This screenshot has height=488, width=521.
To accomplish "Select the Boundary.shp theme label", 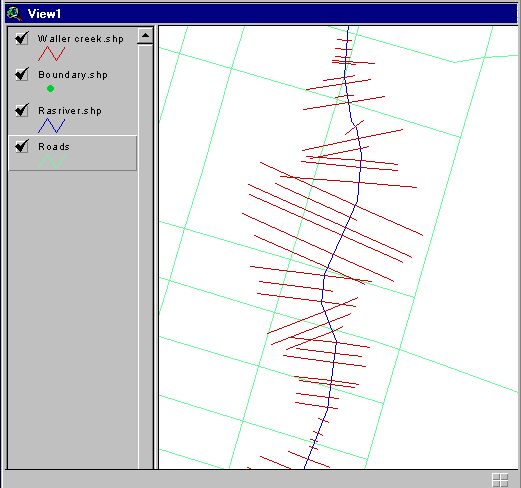I will point(73,75).
